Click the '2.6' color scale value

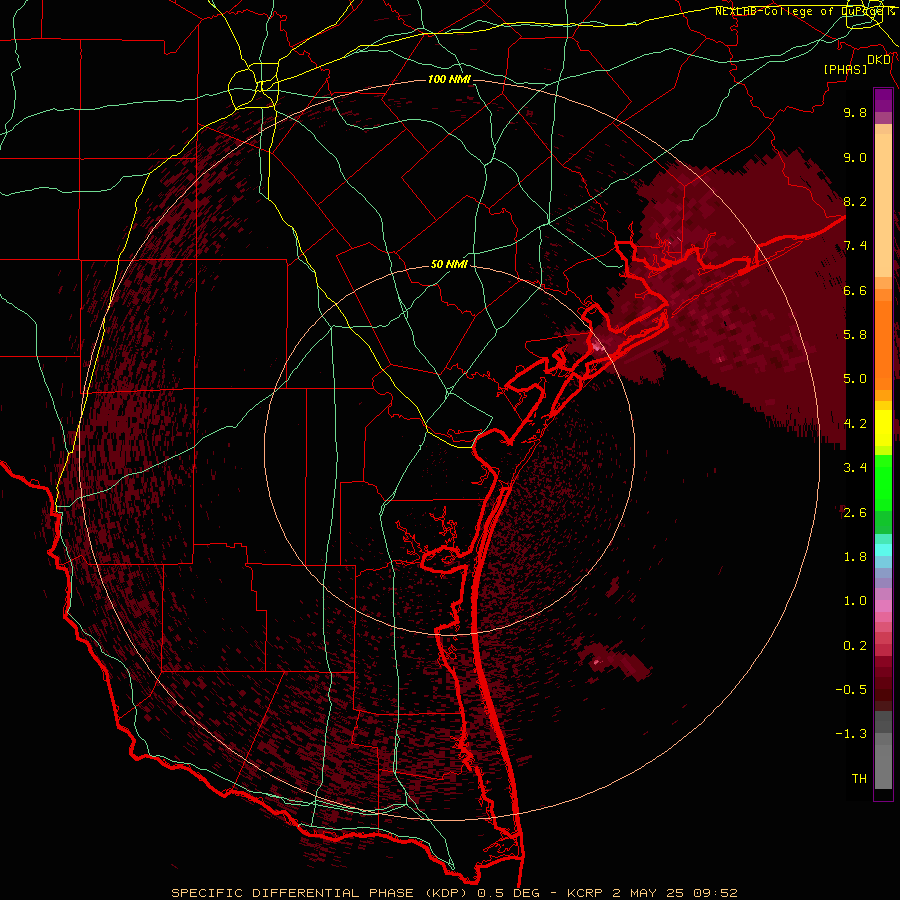tap(855, 513)
